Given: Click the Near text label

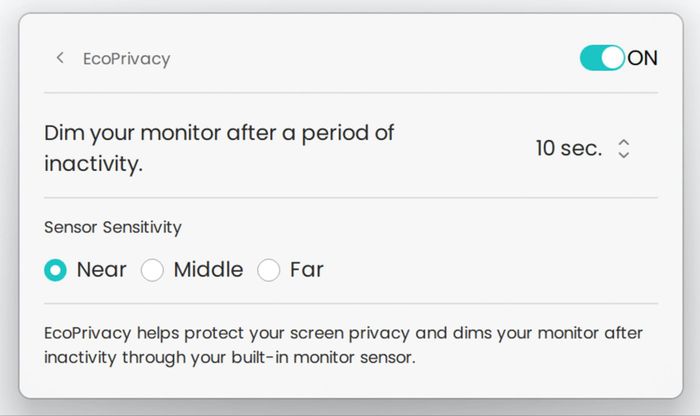Looking at the screenshot, I should coord(102,270).
